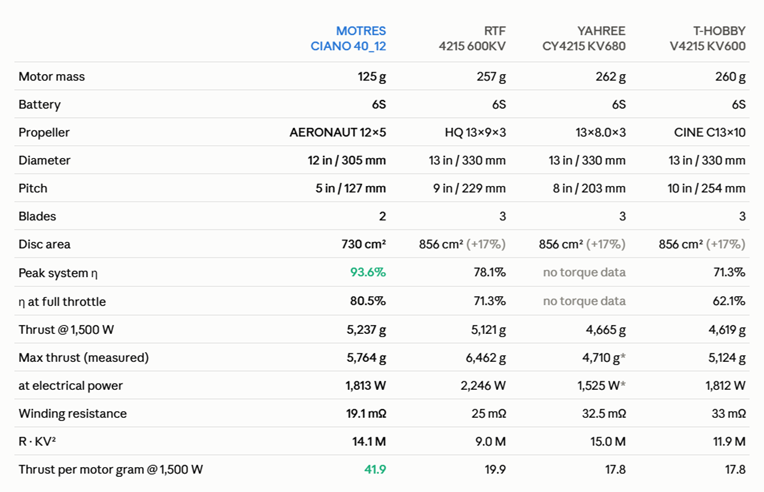Image resolution: width=764 pixels, height=492 pixels.
Task: Click the 6,462 g max thrust value
Action: coord(486,358)
